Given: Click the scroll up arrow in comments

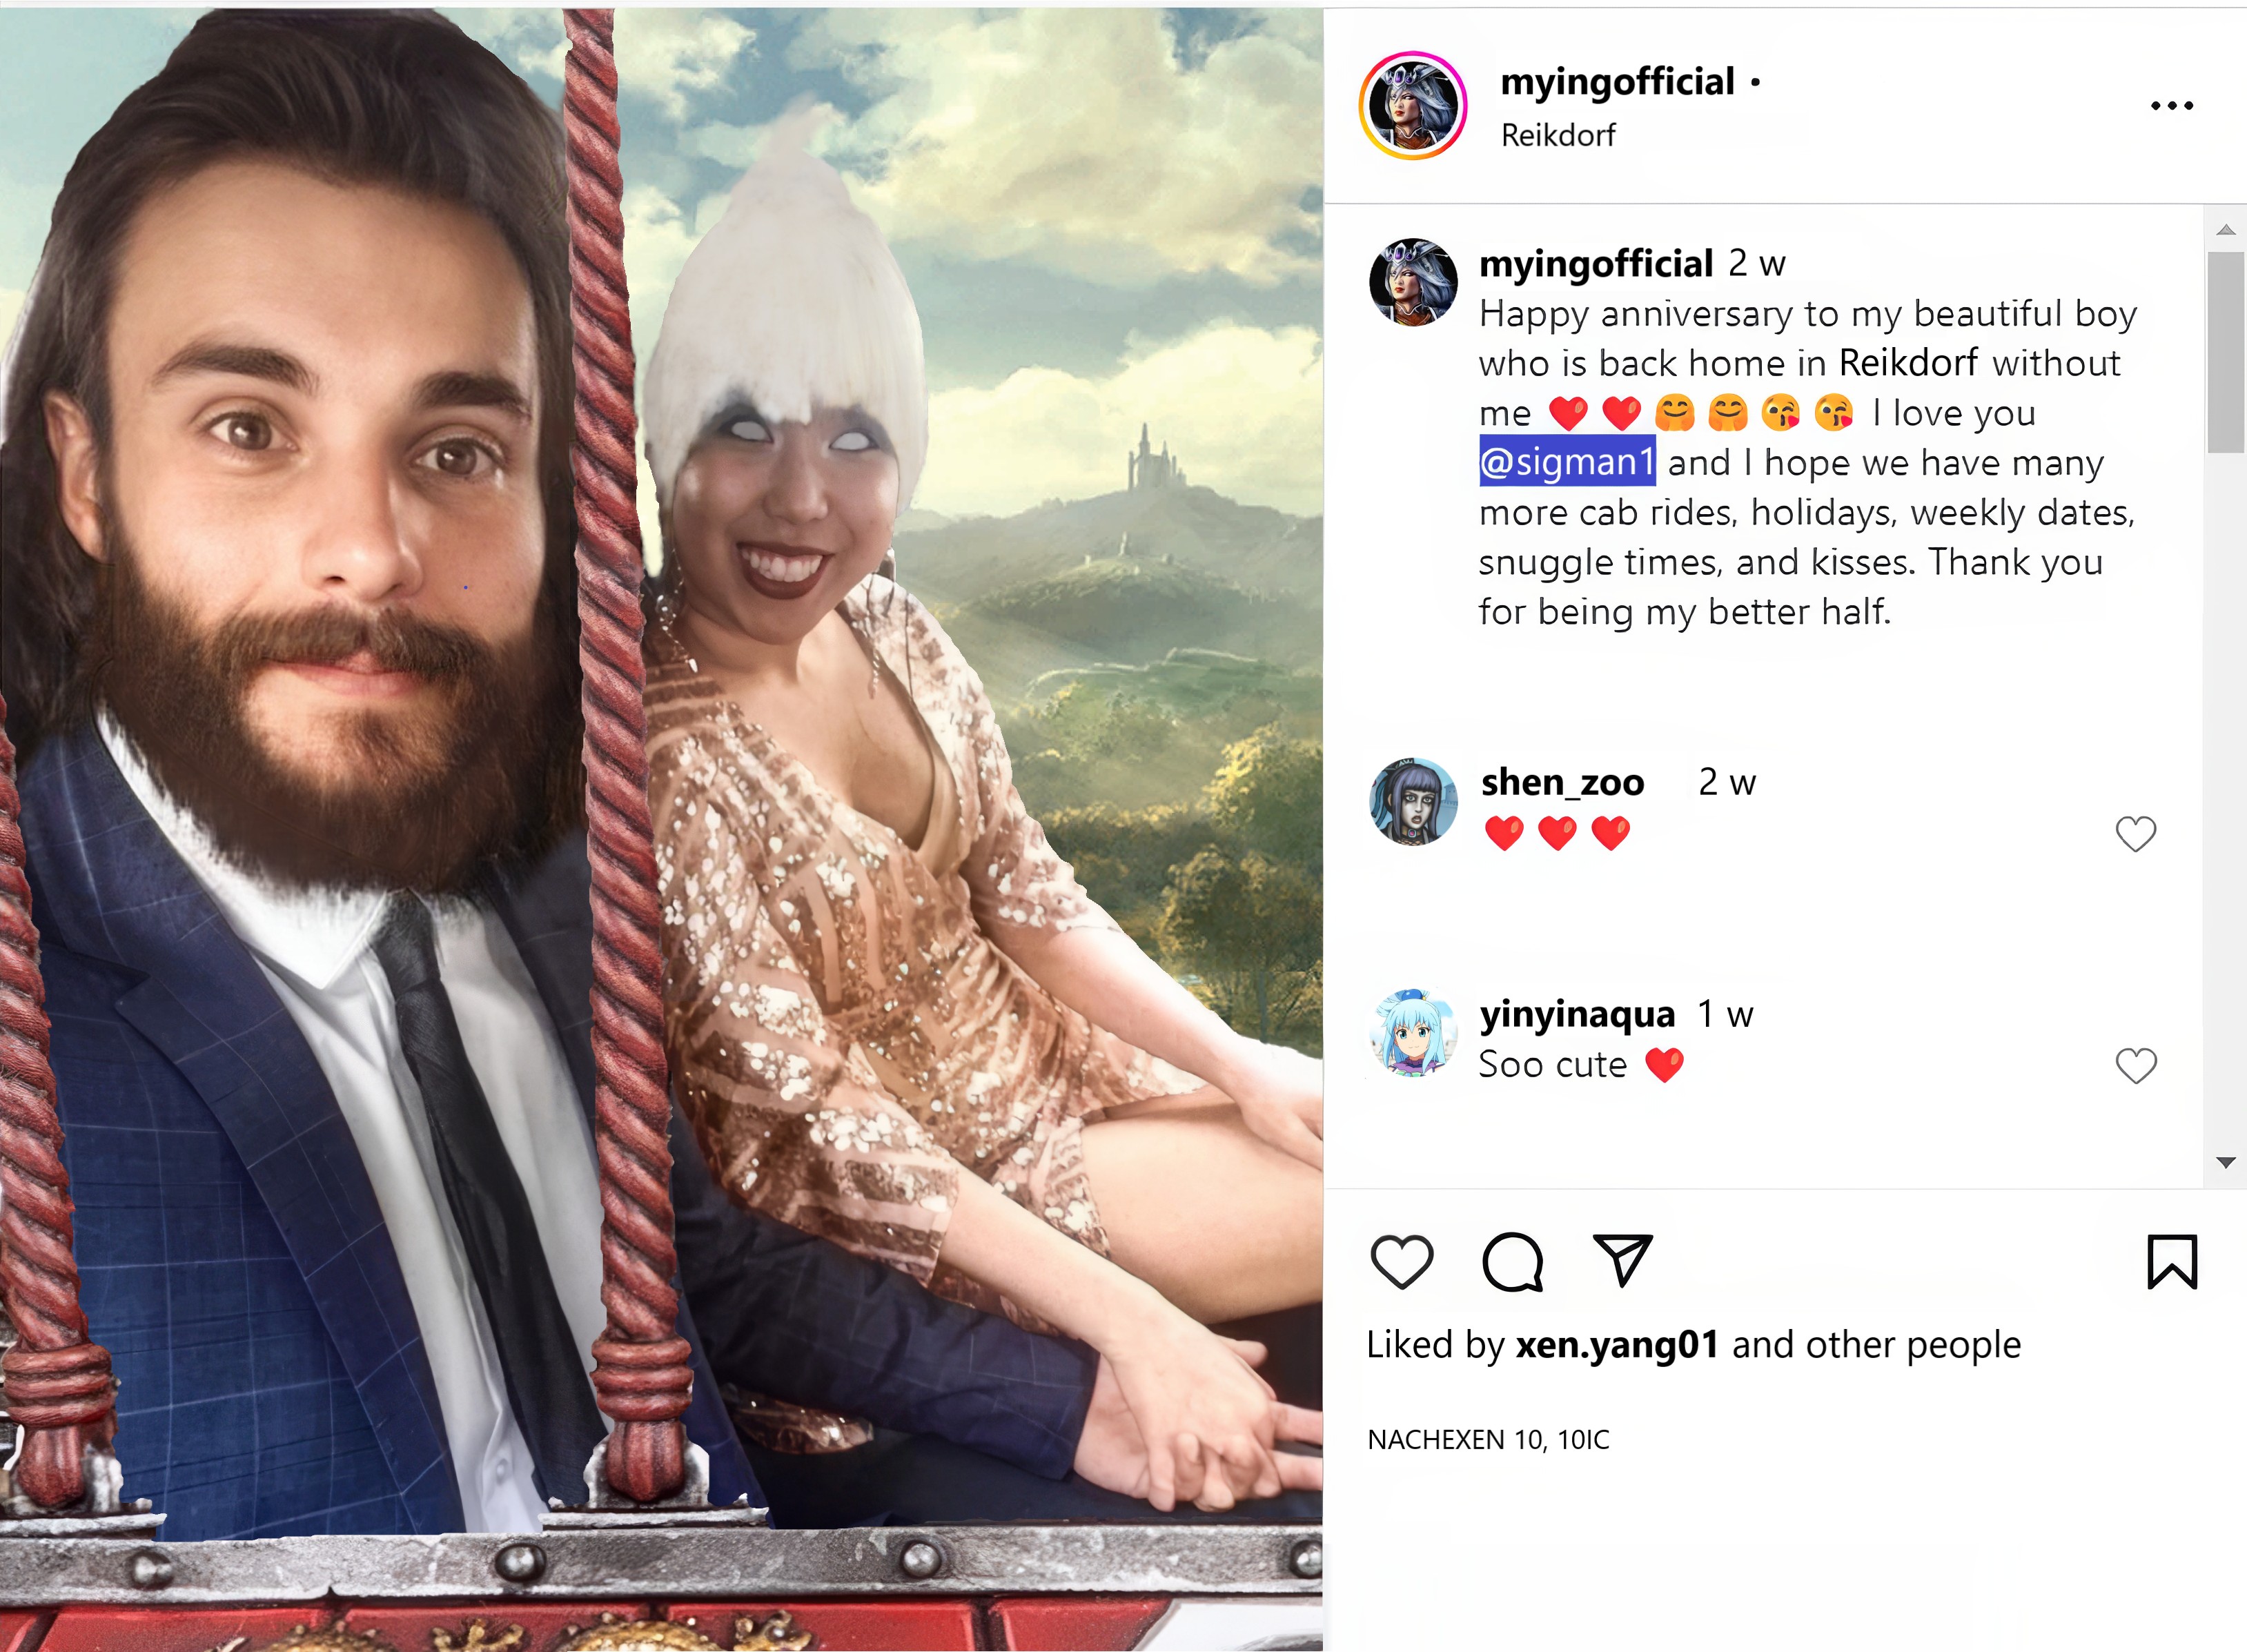Looking at the screenshot, I should coord(2226,230).
